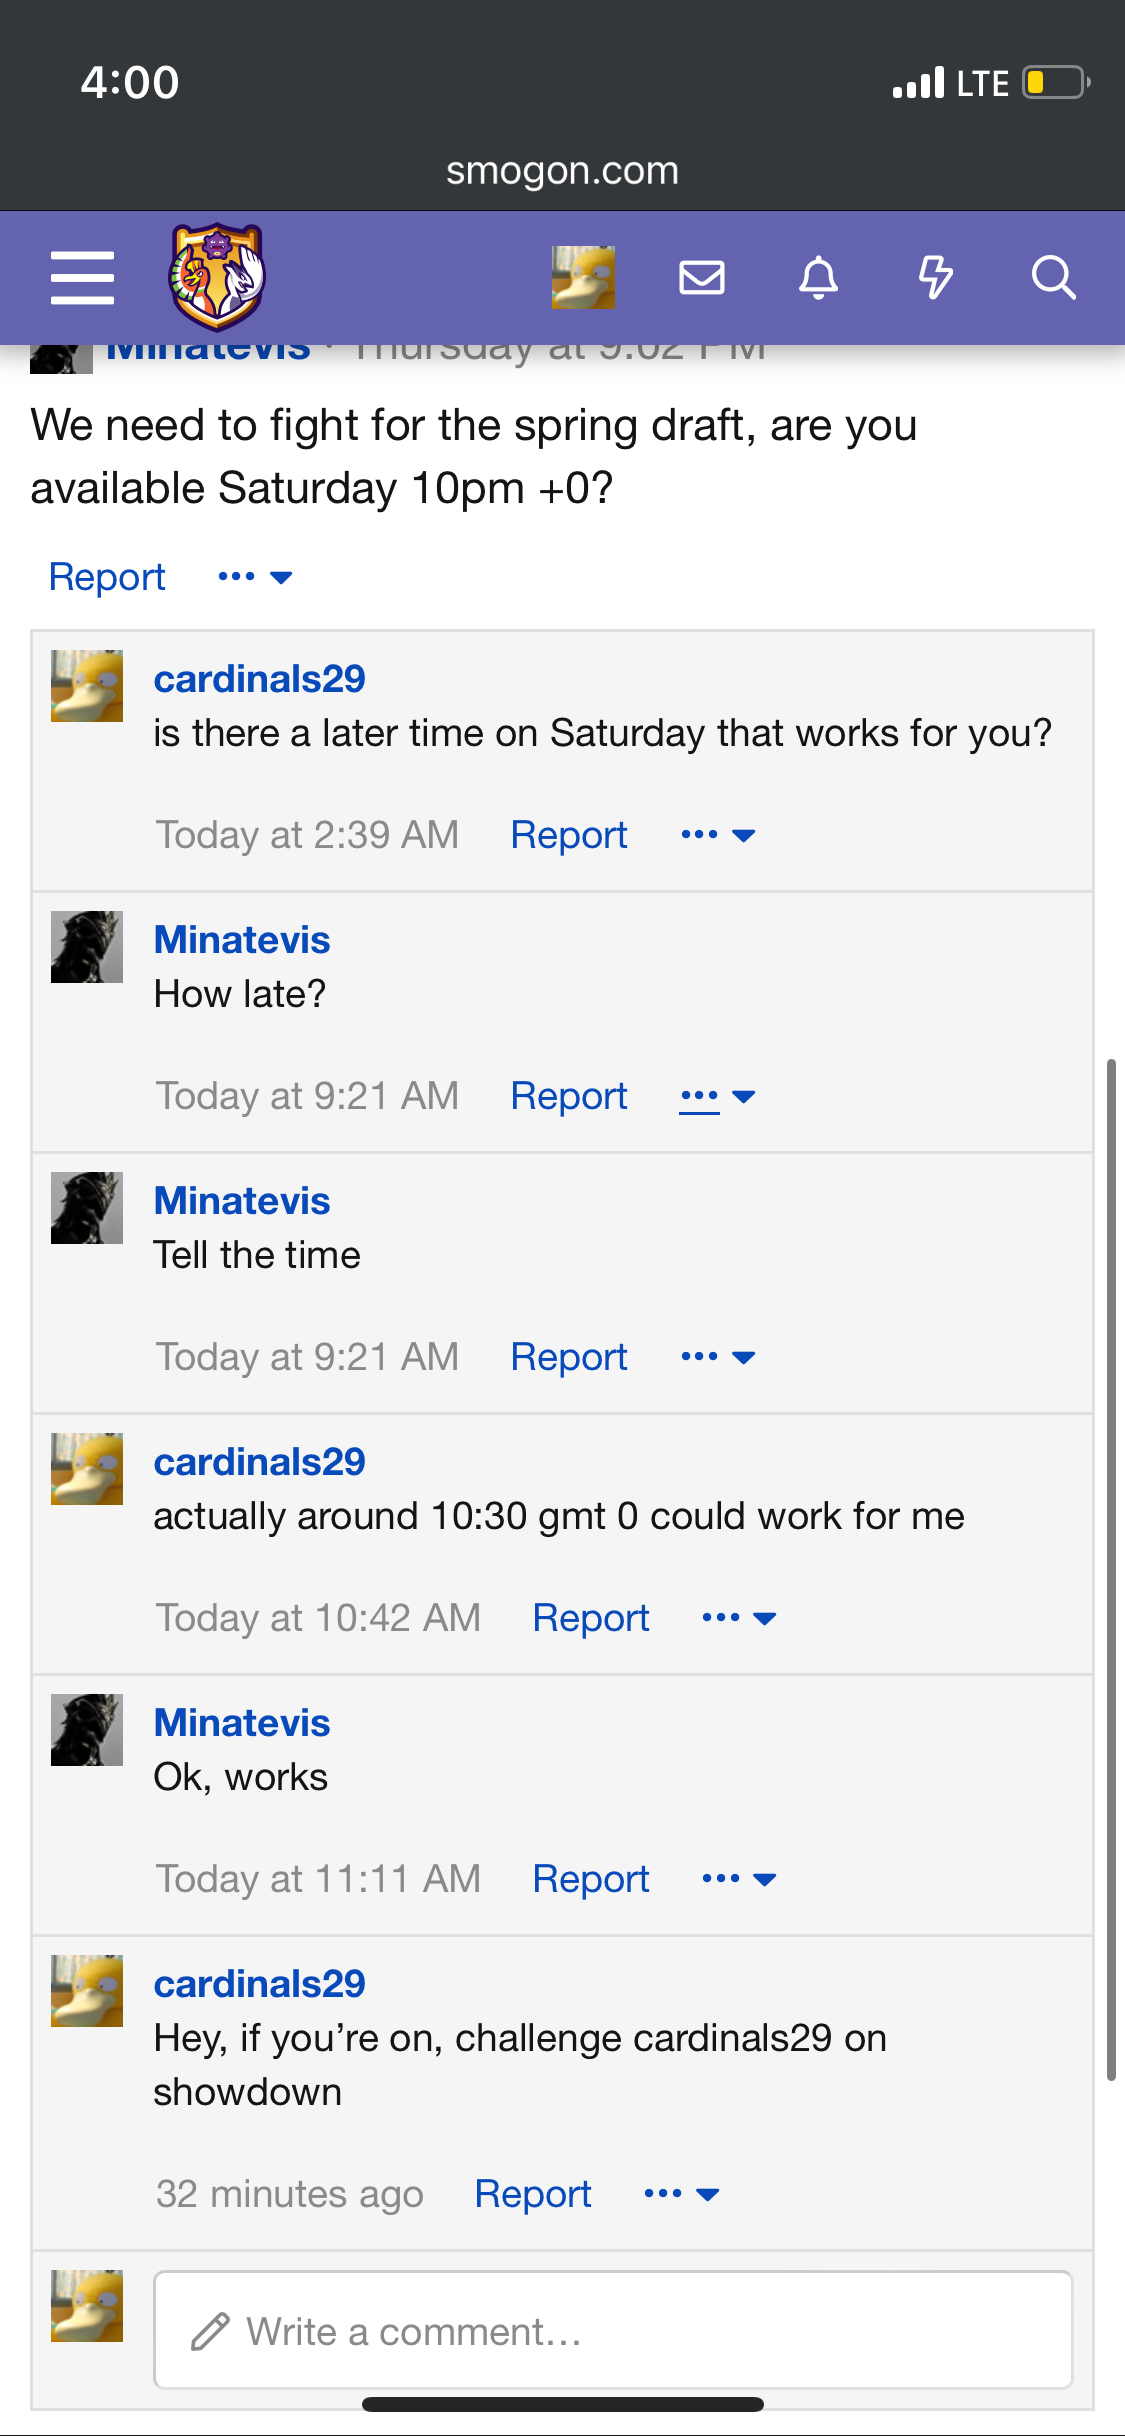Expand more options for 'Ok, works' comment
This screenshot has height=2436, width=1125.
tap(739, 1879)
